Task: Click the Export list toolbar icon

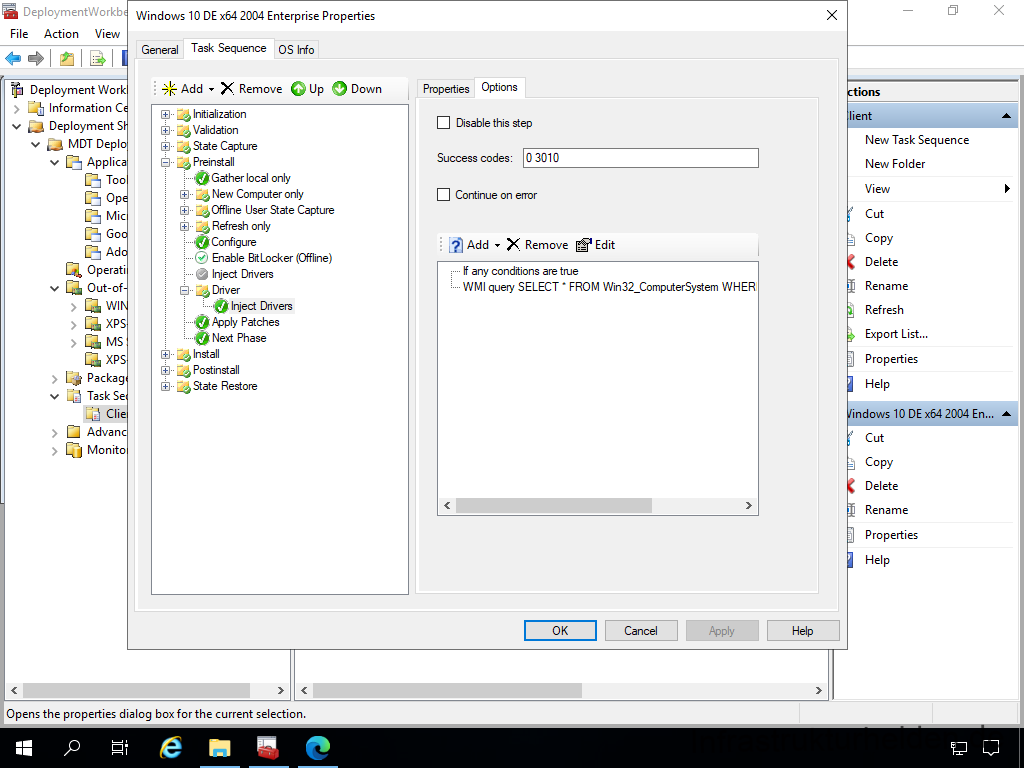Action: point(98,59)
